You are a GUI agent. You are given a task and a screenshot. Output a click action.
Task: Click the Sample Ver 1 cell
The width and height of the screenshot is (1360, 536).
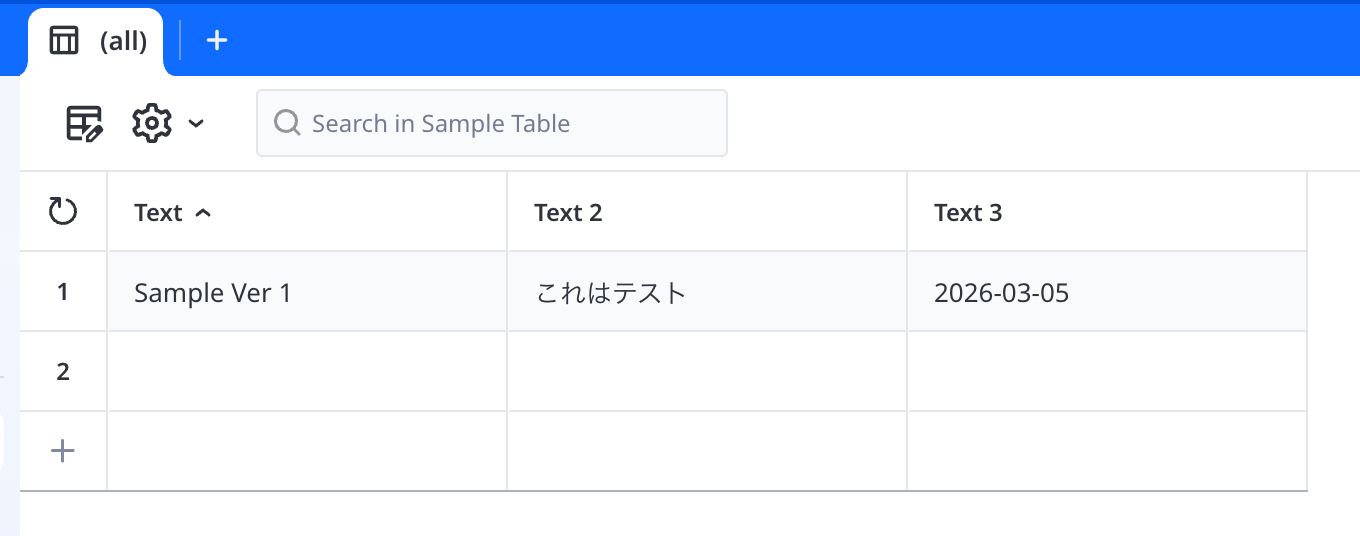click(306, 292)
